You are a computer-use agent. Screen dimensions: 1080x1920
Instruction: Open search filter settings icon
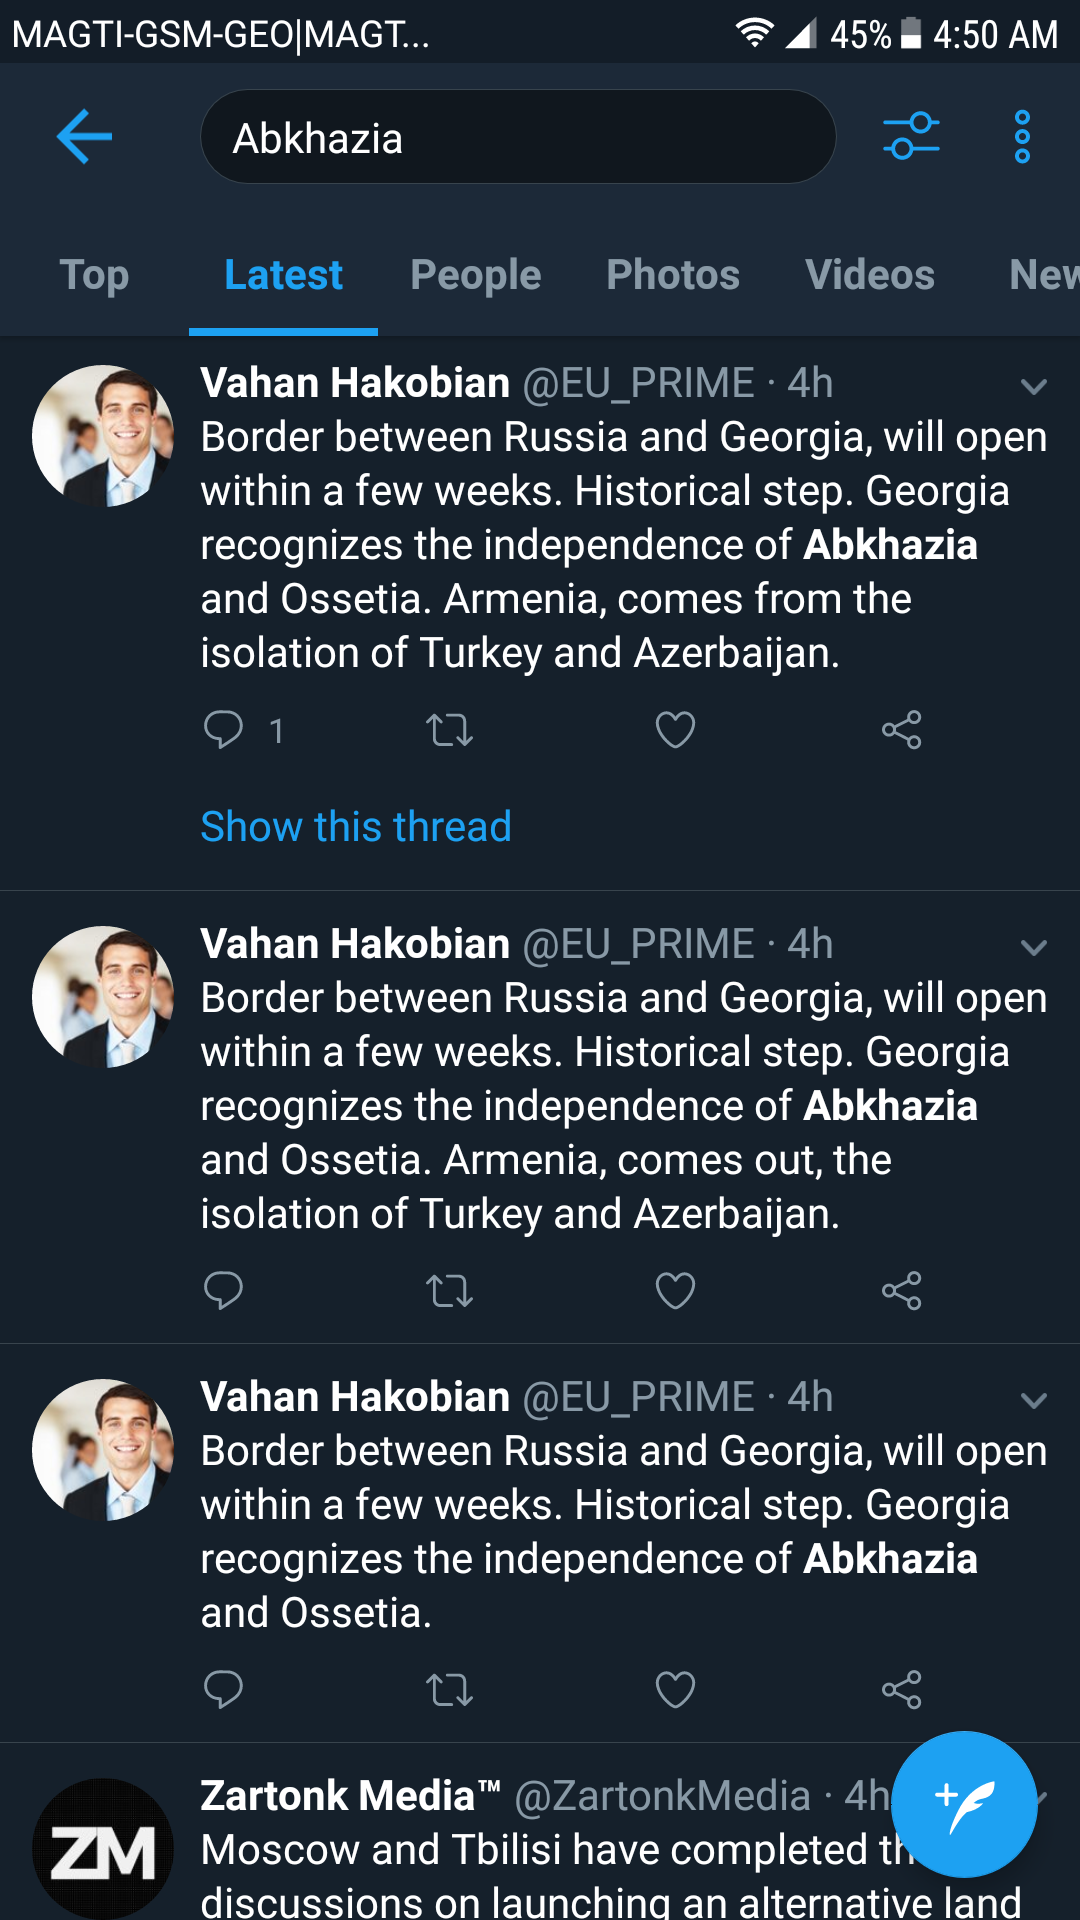911,136
